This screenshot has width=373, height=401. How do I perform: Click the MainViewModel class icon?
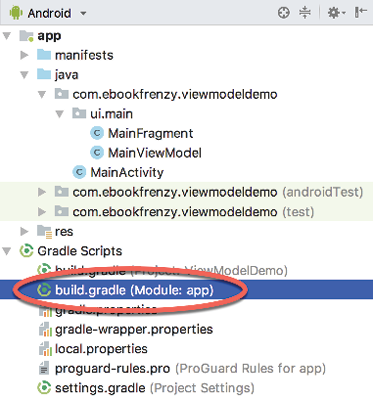(x=97, y=153)
